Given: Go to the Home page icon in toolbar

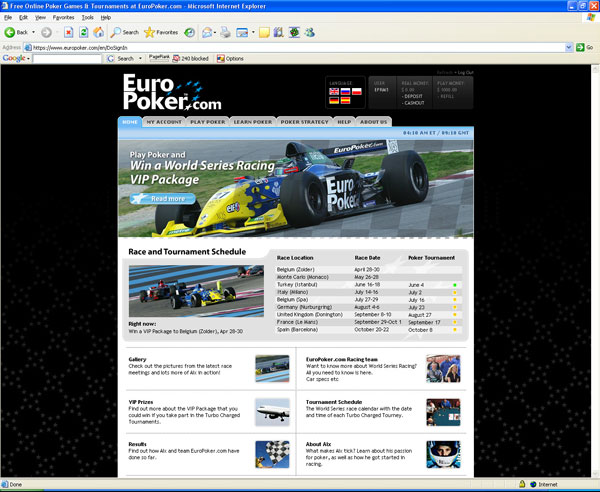Looking at the screenshot, I should [98, 33].
